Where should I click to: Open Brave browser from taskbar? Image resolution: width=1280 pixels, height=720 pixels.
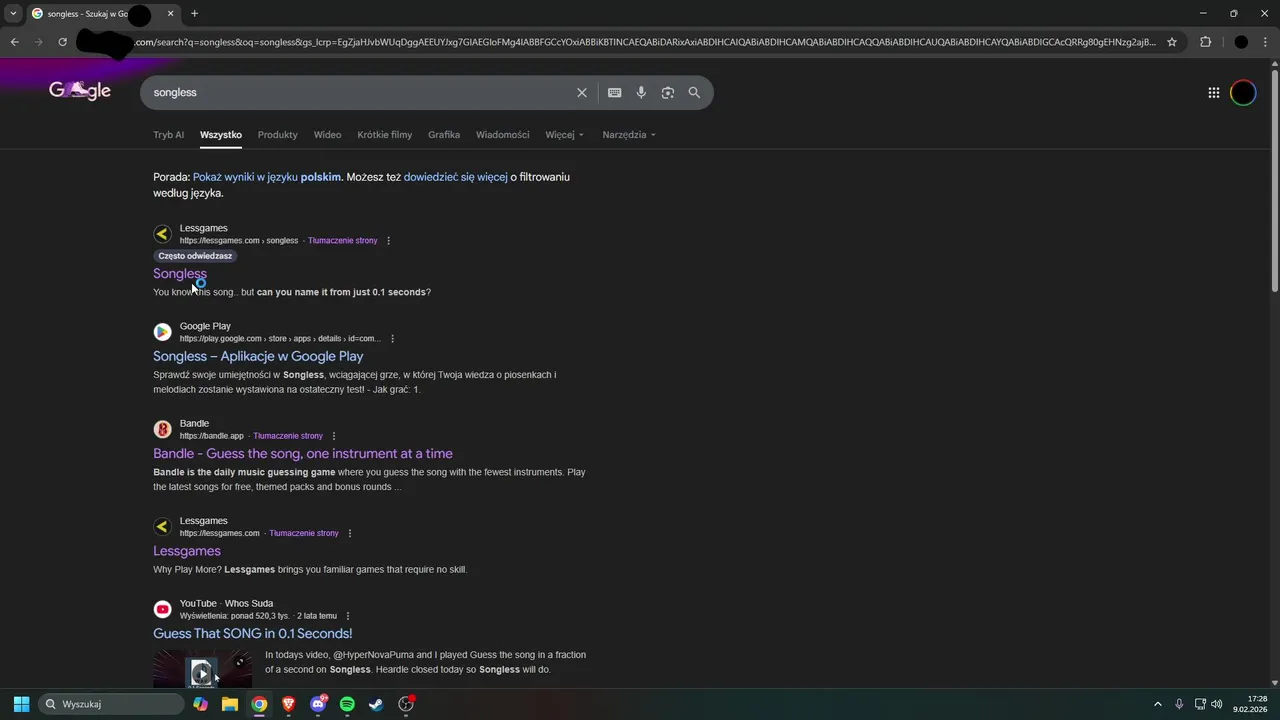289,704
